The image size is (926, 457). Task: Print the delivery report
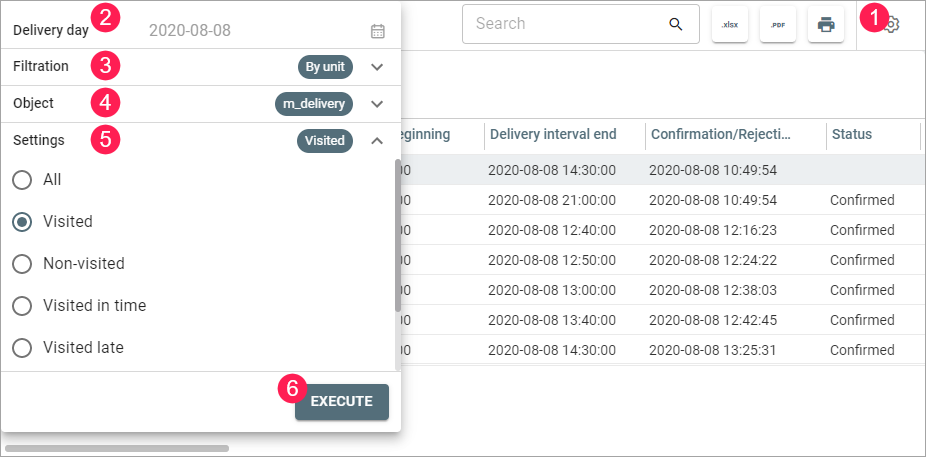(826, 24)
